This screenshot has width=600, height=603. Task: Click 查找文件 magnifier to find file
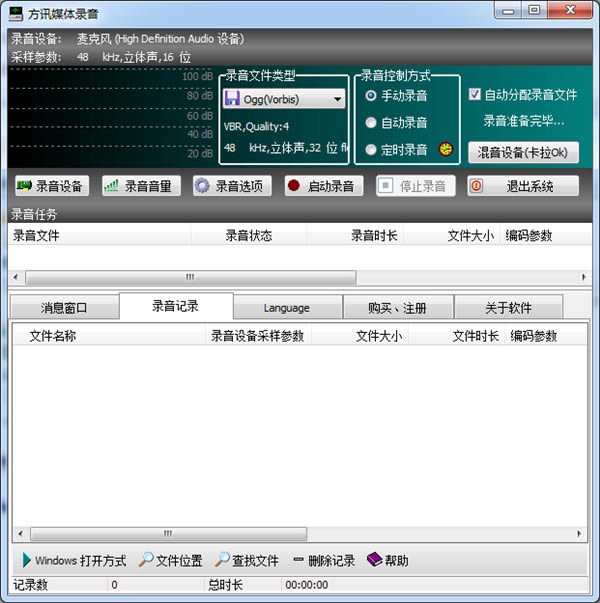coord(248,560)
